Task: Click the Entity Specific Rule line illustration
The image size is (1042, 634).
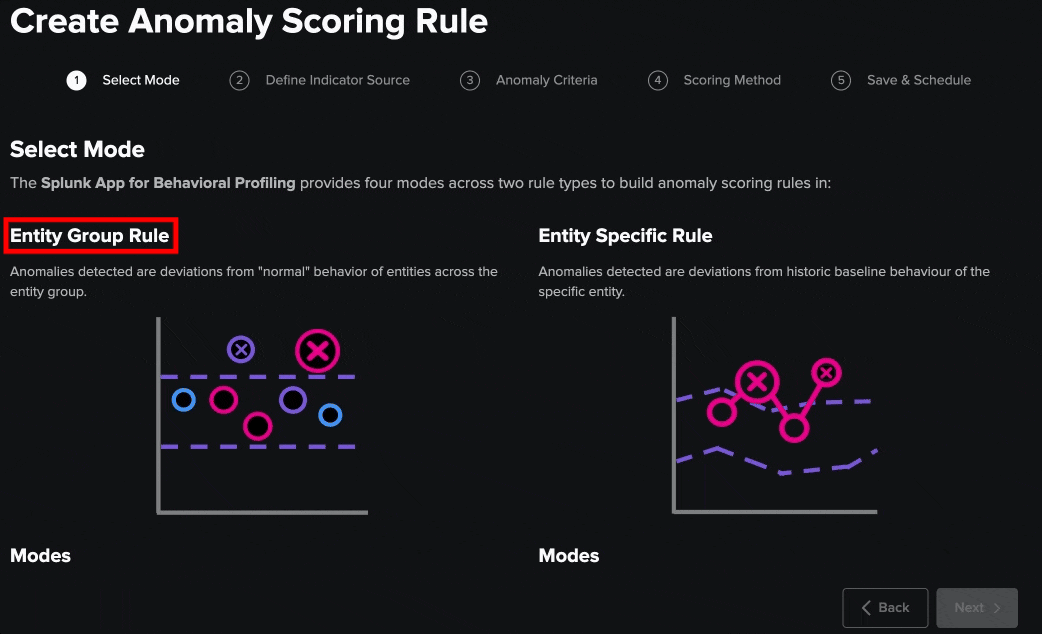Action: point(775,415)
